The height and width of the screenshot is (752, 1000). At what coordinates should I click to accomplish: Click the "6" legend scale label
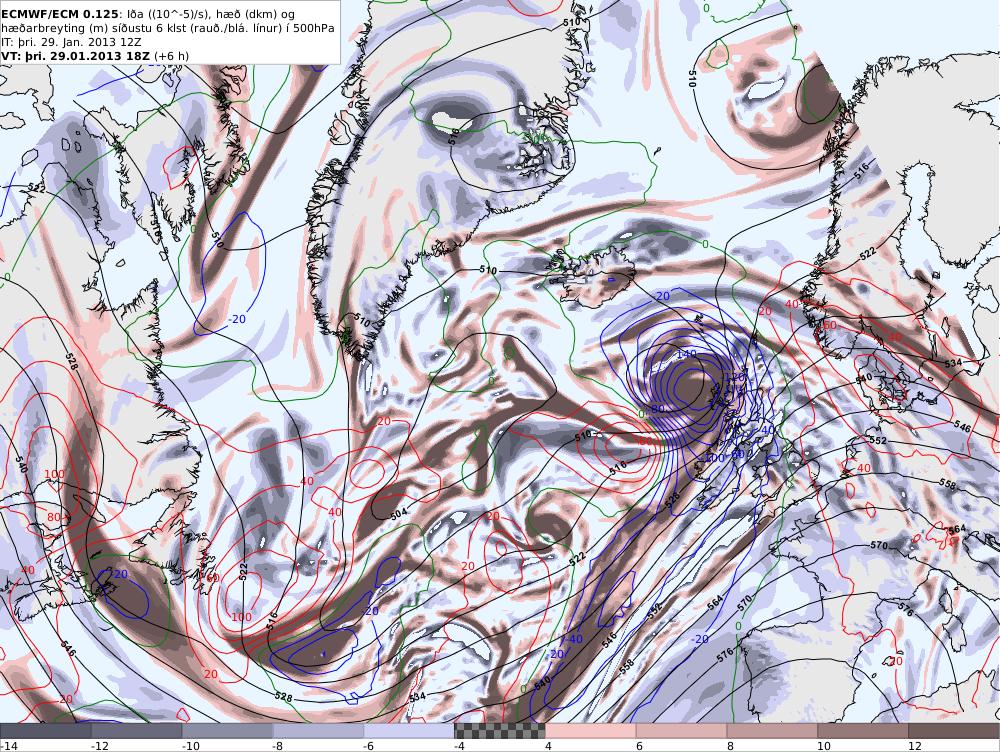(639, 746)
